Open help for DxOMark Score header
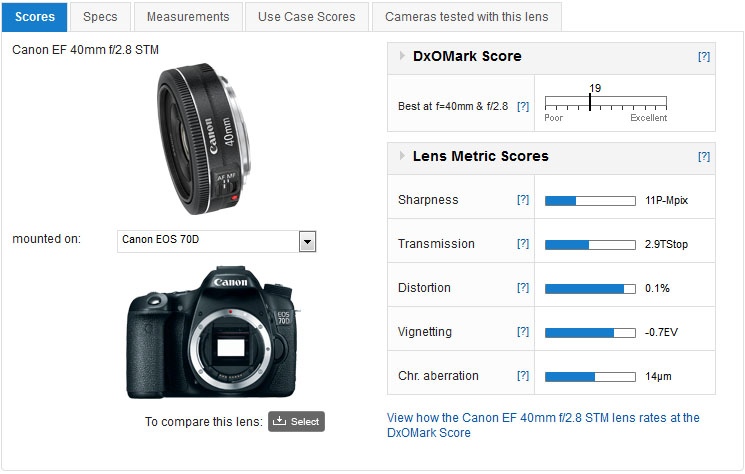The image size is (745, 474). [x=704, y=57]
